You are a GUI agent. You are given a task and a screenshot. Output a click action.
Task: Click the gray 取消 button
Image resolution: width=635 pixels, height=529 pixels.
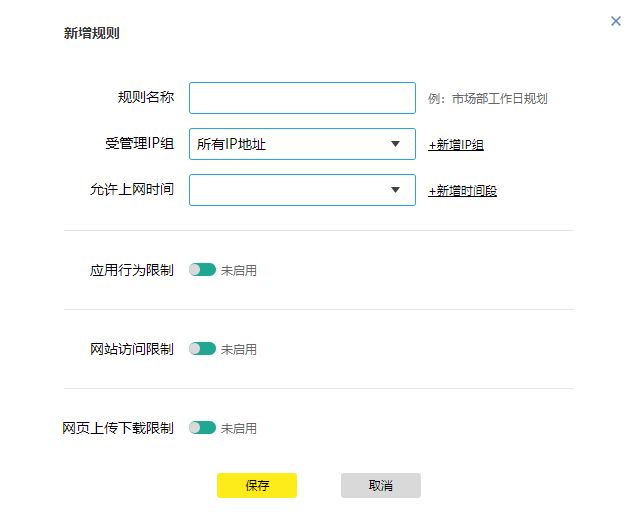381,485
